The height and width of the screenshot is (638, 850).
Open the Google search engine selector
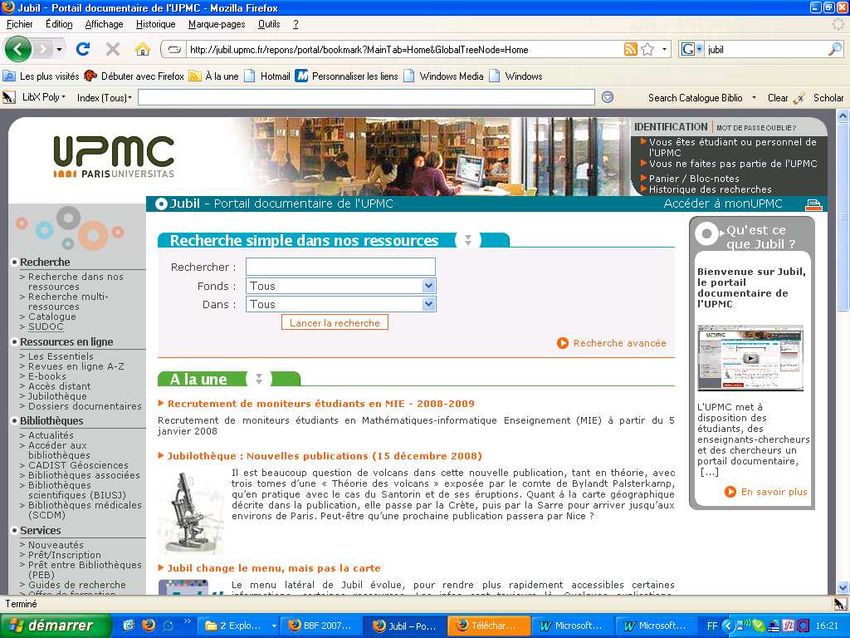[x=692, y=49]
